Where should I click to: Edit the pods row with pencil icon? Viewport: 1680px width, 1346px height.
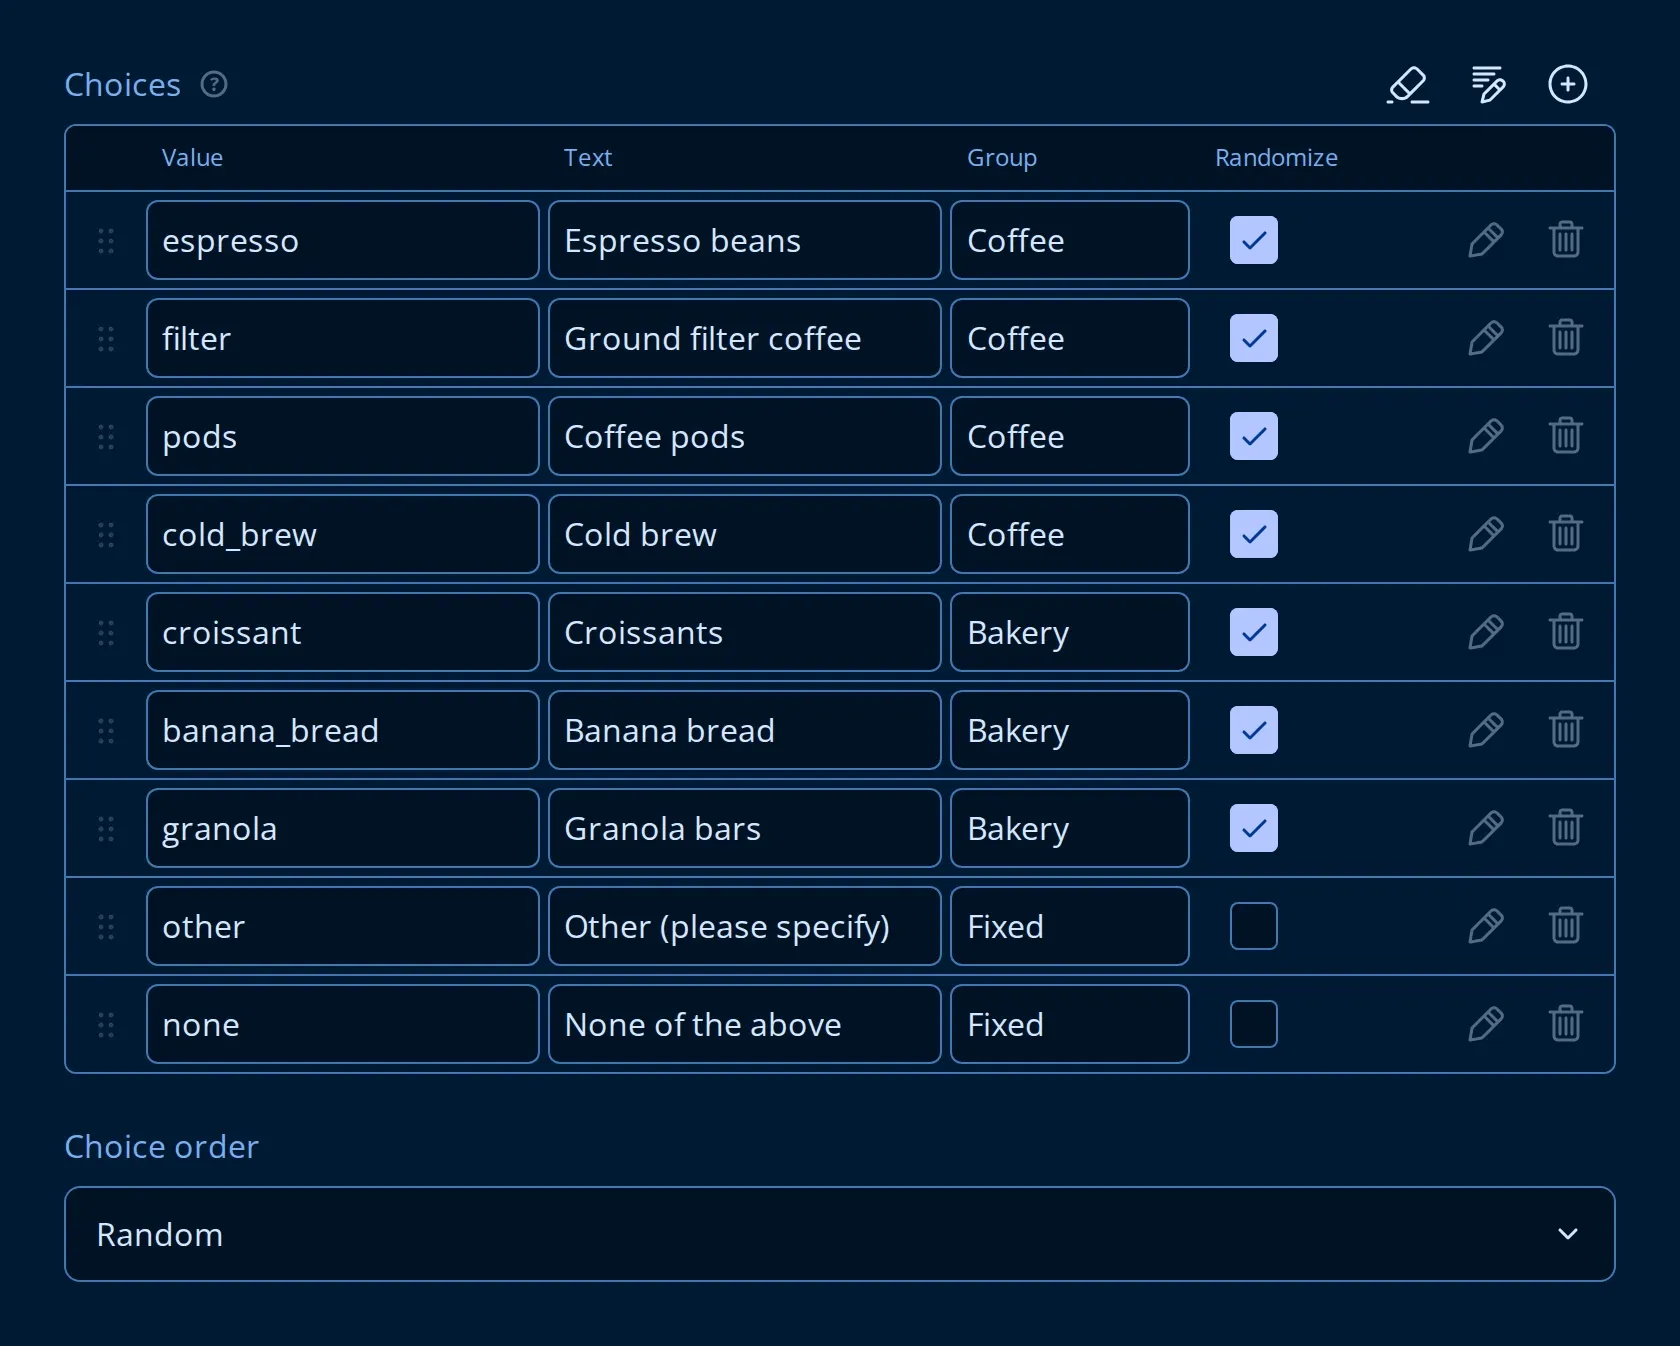tap(1486, 436)
